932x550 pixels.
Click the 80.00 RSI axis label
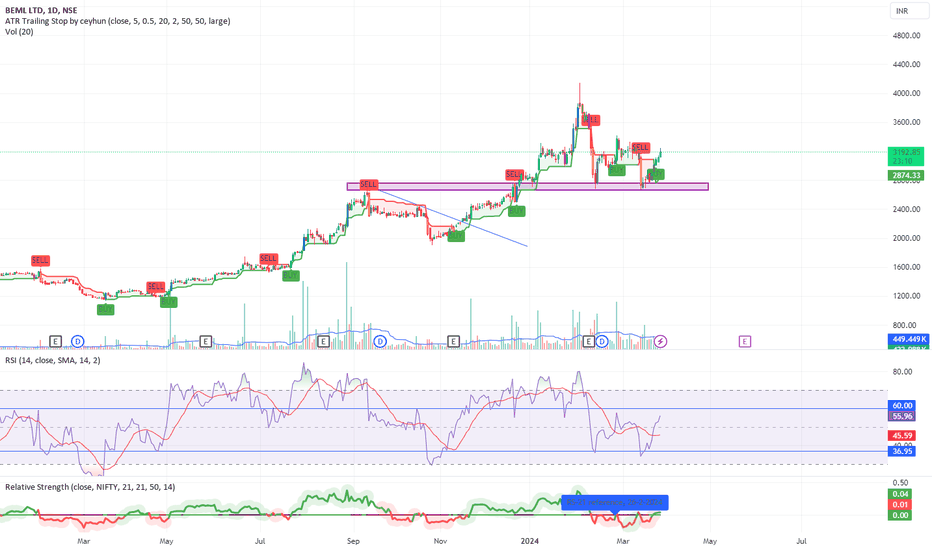902,372
